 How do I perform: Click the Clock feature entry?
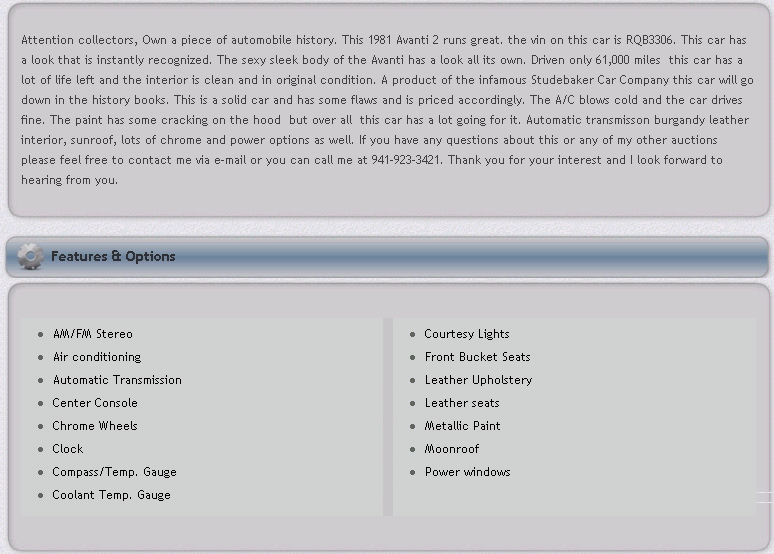[x=68, y=449]
